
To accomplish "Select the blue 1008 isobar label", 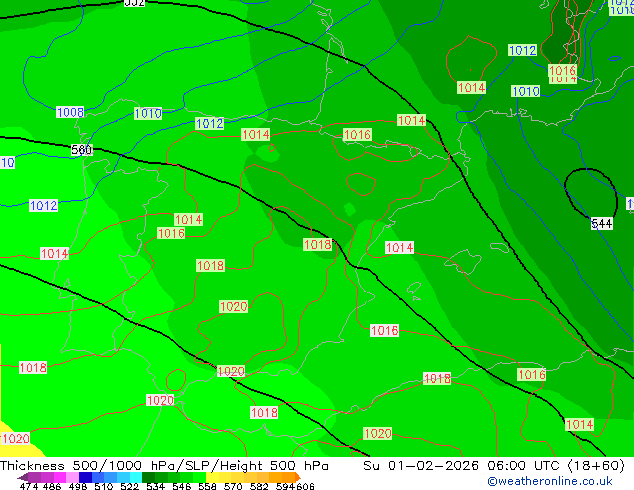I will click(x=70, y=112).
